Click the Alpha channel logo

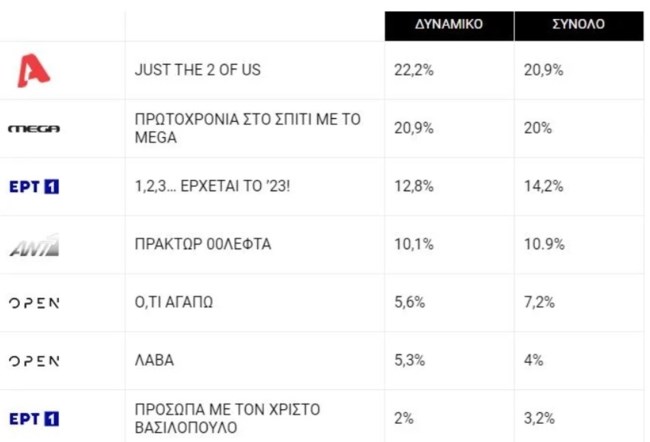35,70
